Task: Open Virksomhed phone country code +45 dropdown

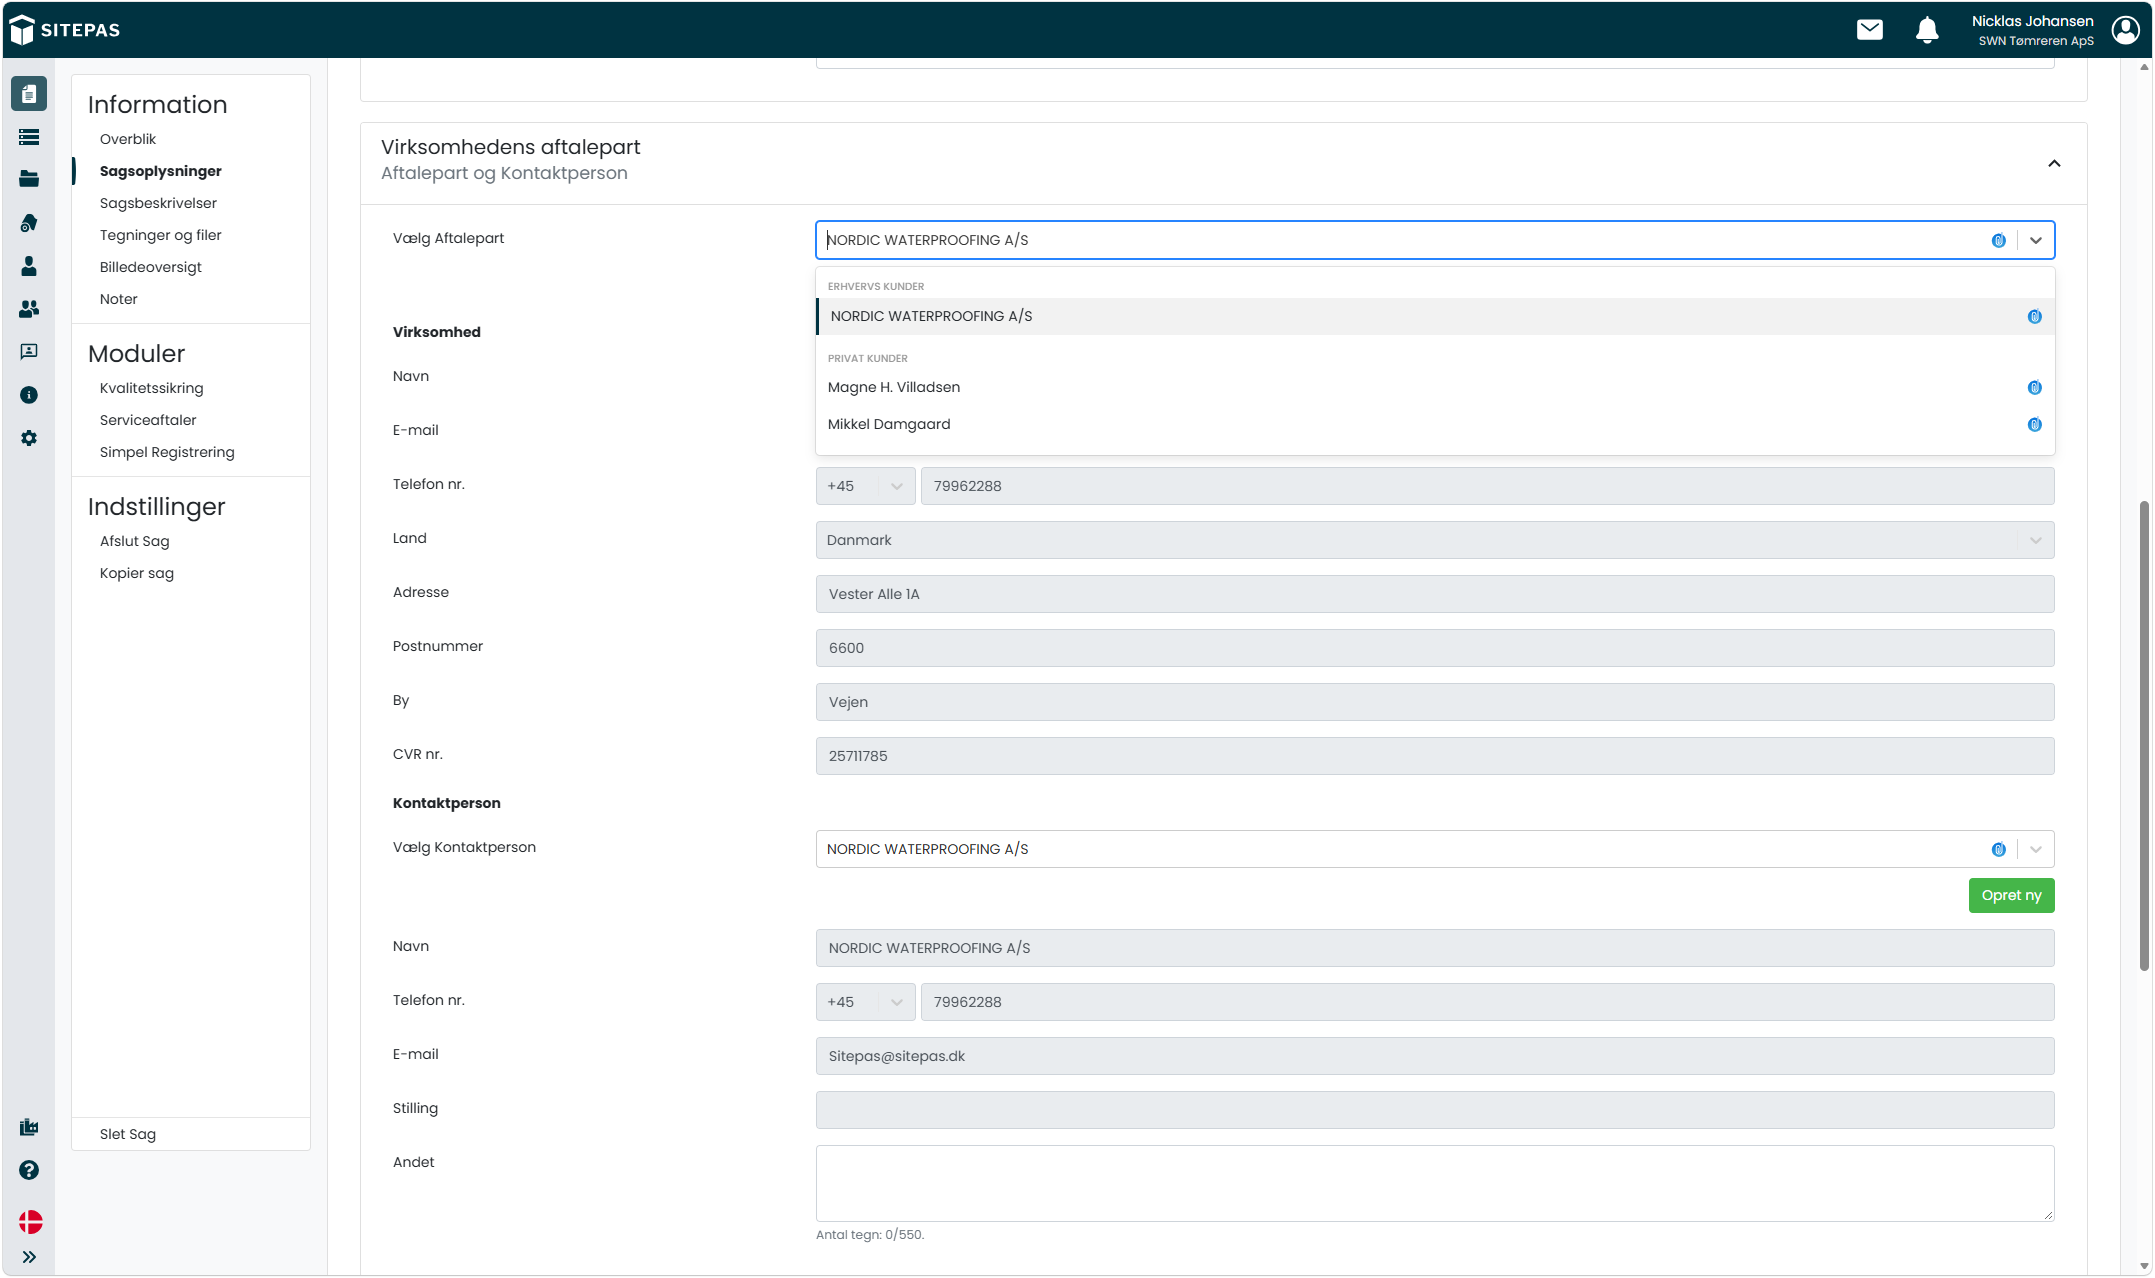Action: [x=865, y=486]
